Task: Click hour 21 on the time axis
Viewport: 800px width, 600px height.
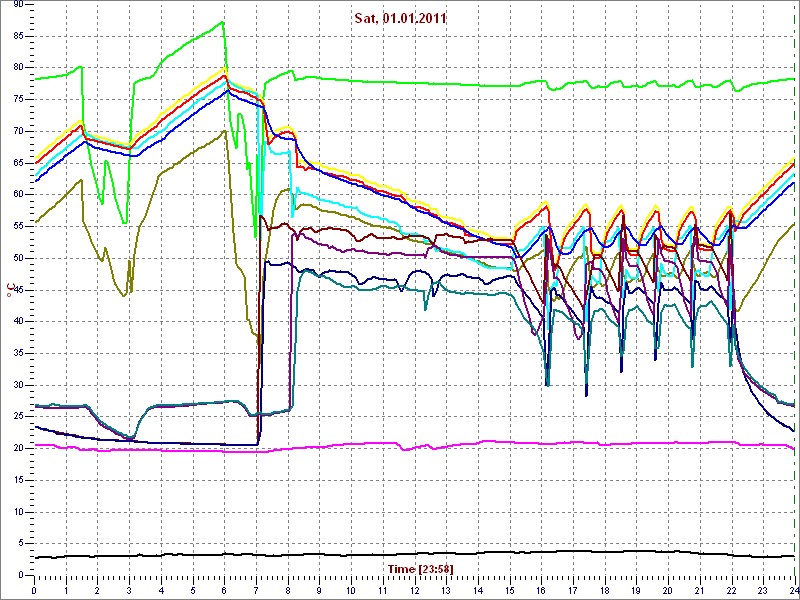Action: [701, 590]
